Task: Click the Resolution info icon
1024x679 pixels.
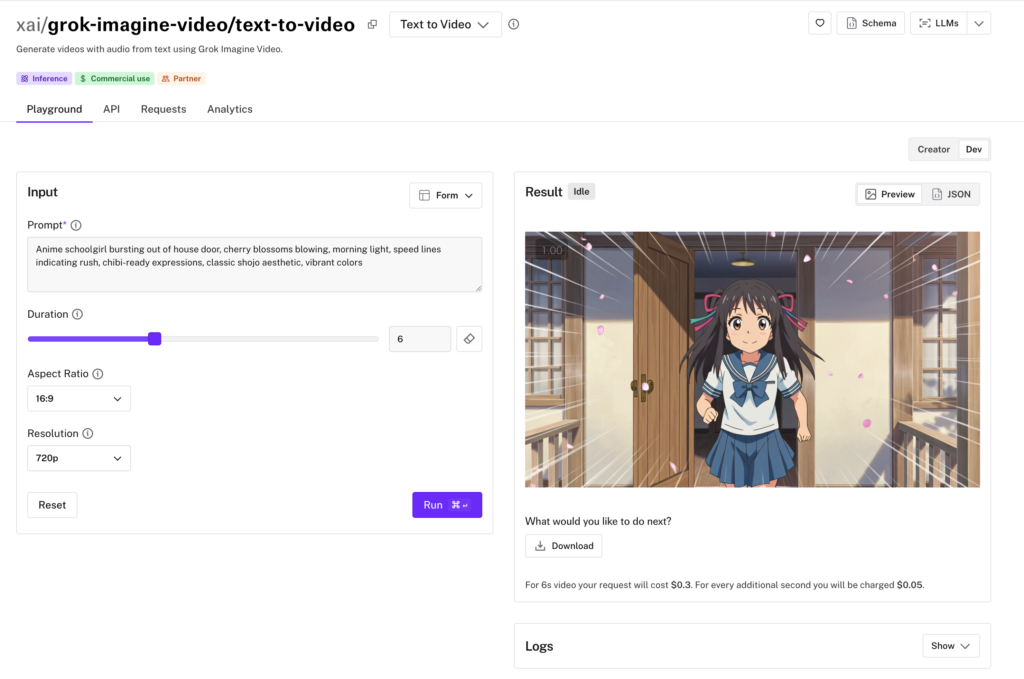Action: click(x=88, y=434)
